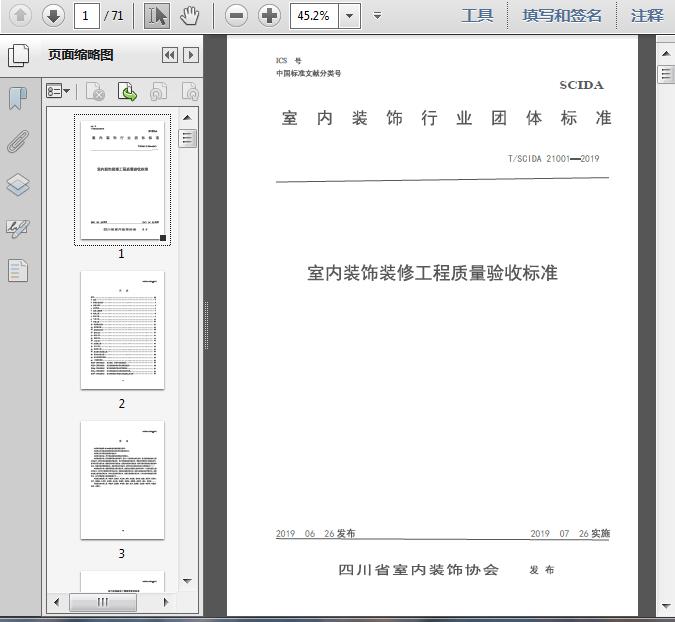Open the 填写和签名 pane
The width and height of the screenshot is (675, 622).
[x=562, y=16]
